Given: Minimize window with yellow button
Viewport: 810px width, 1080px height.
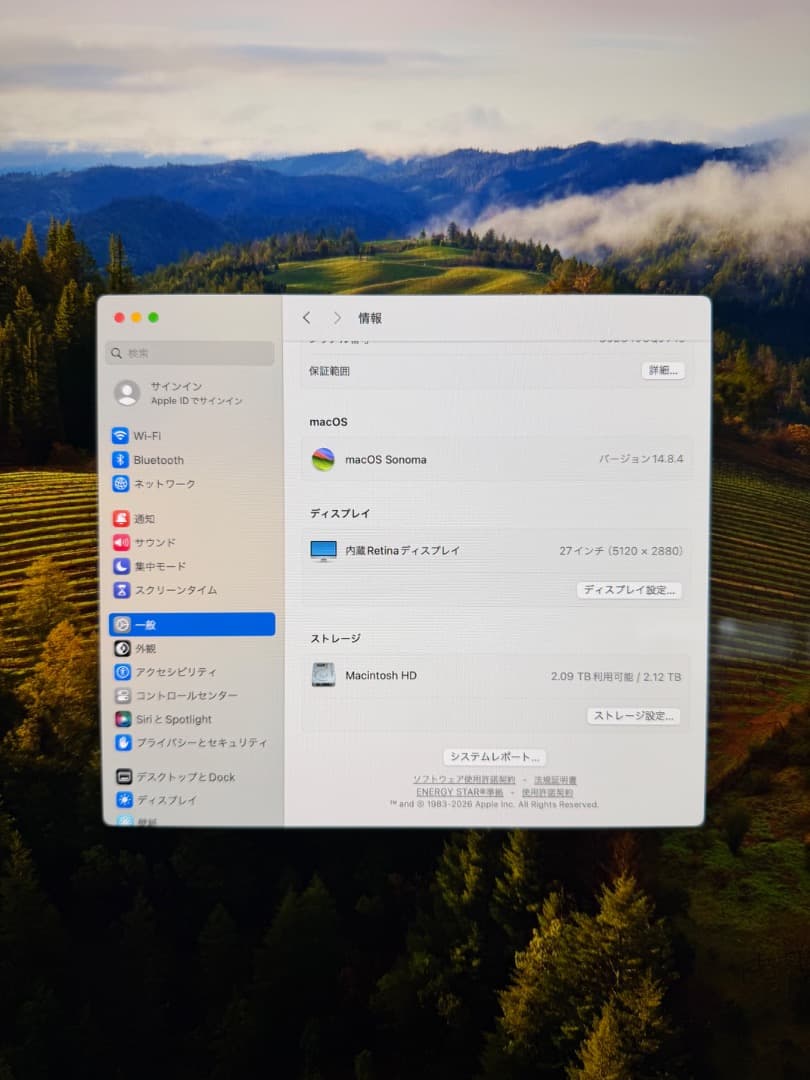Looking at the screenshot, I should click(x=136, y=317).
